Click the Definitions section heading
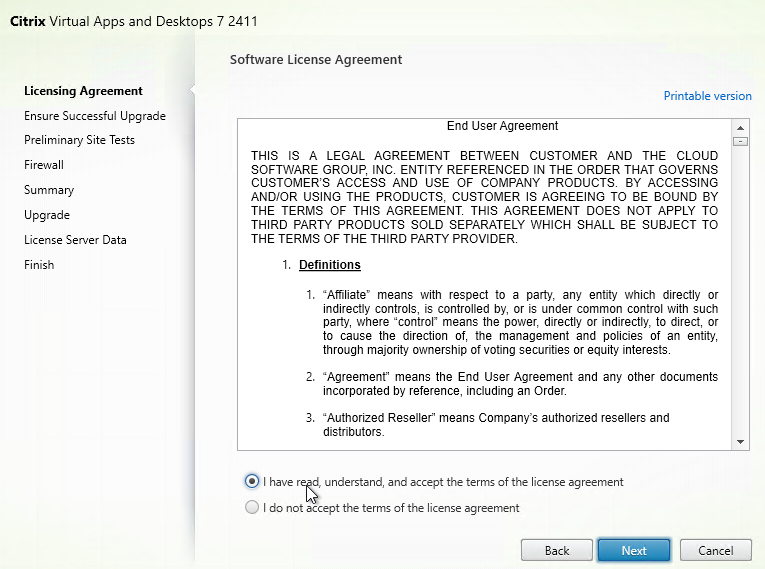Screen dimensions: 765x569 330,264
